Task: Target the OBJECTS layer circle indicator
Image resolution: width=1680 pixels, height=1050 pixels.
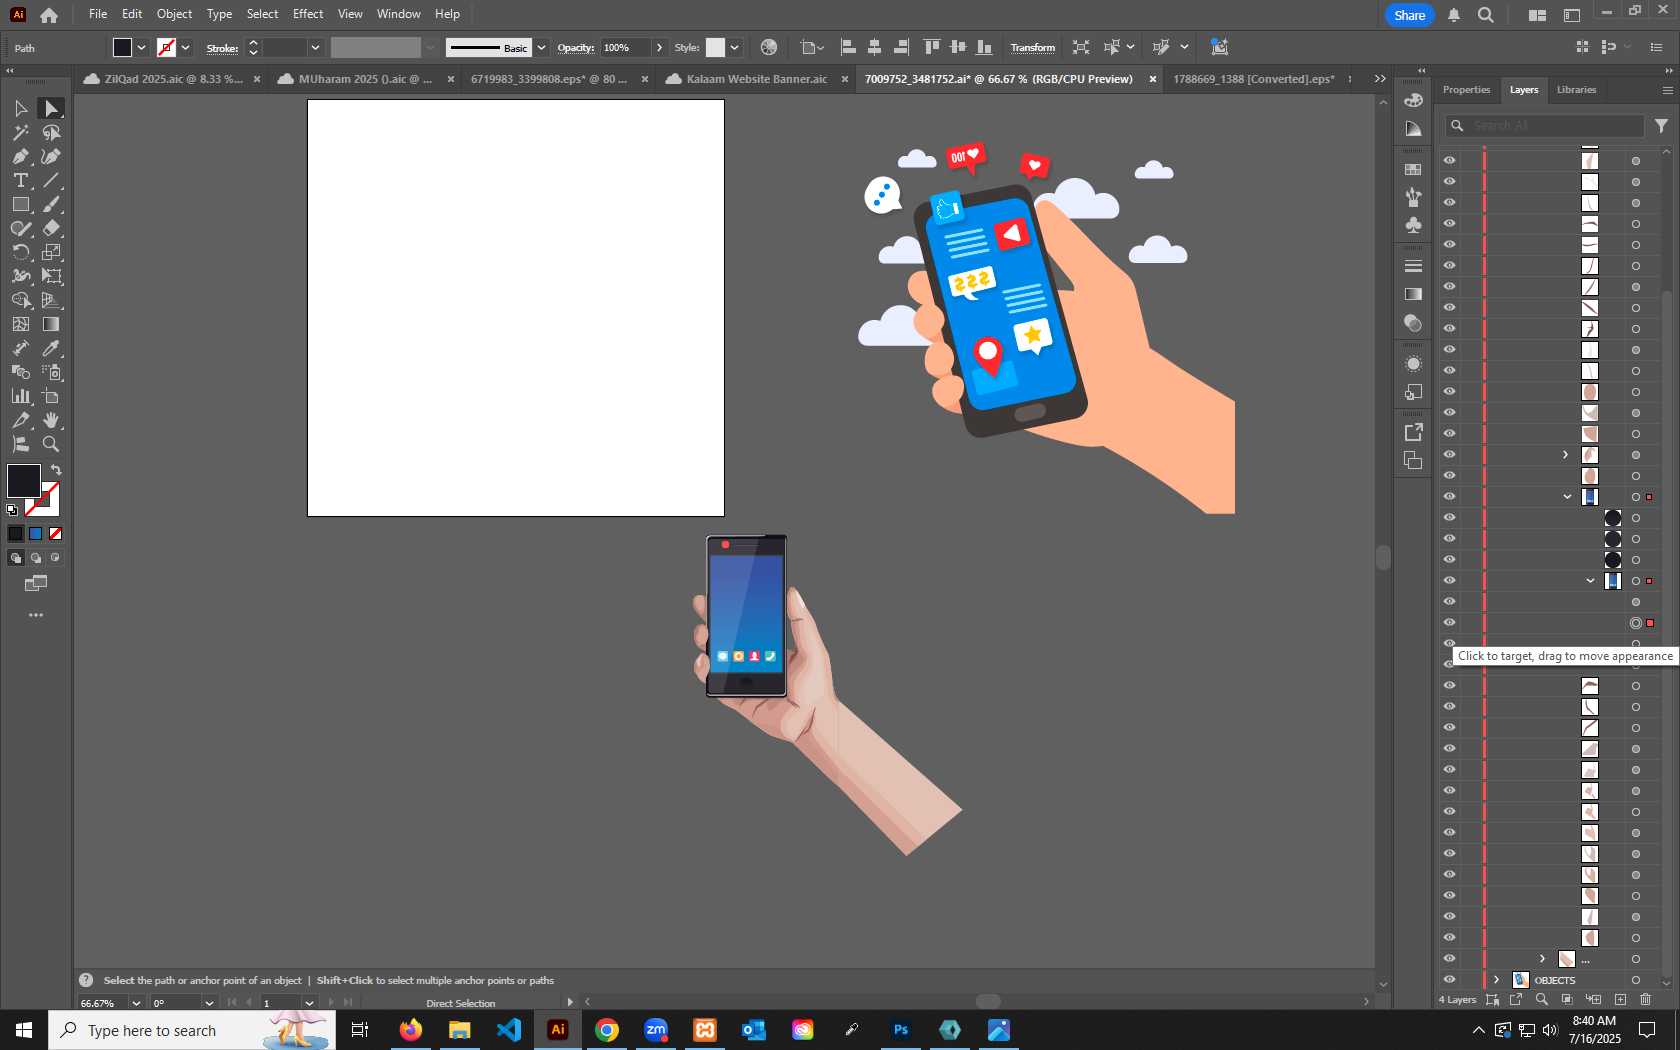Action: (x=1636, y=980)
